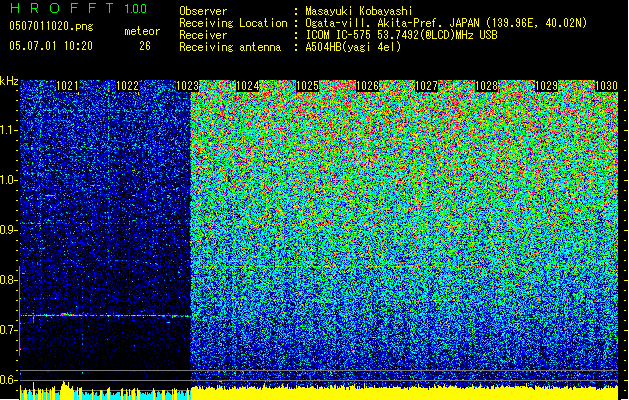629x400 pixels.
Task: Click the 0.6 frequency axis label
Action: pos(9,380)
